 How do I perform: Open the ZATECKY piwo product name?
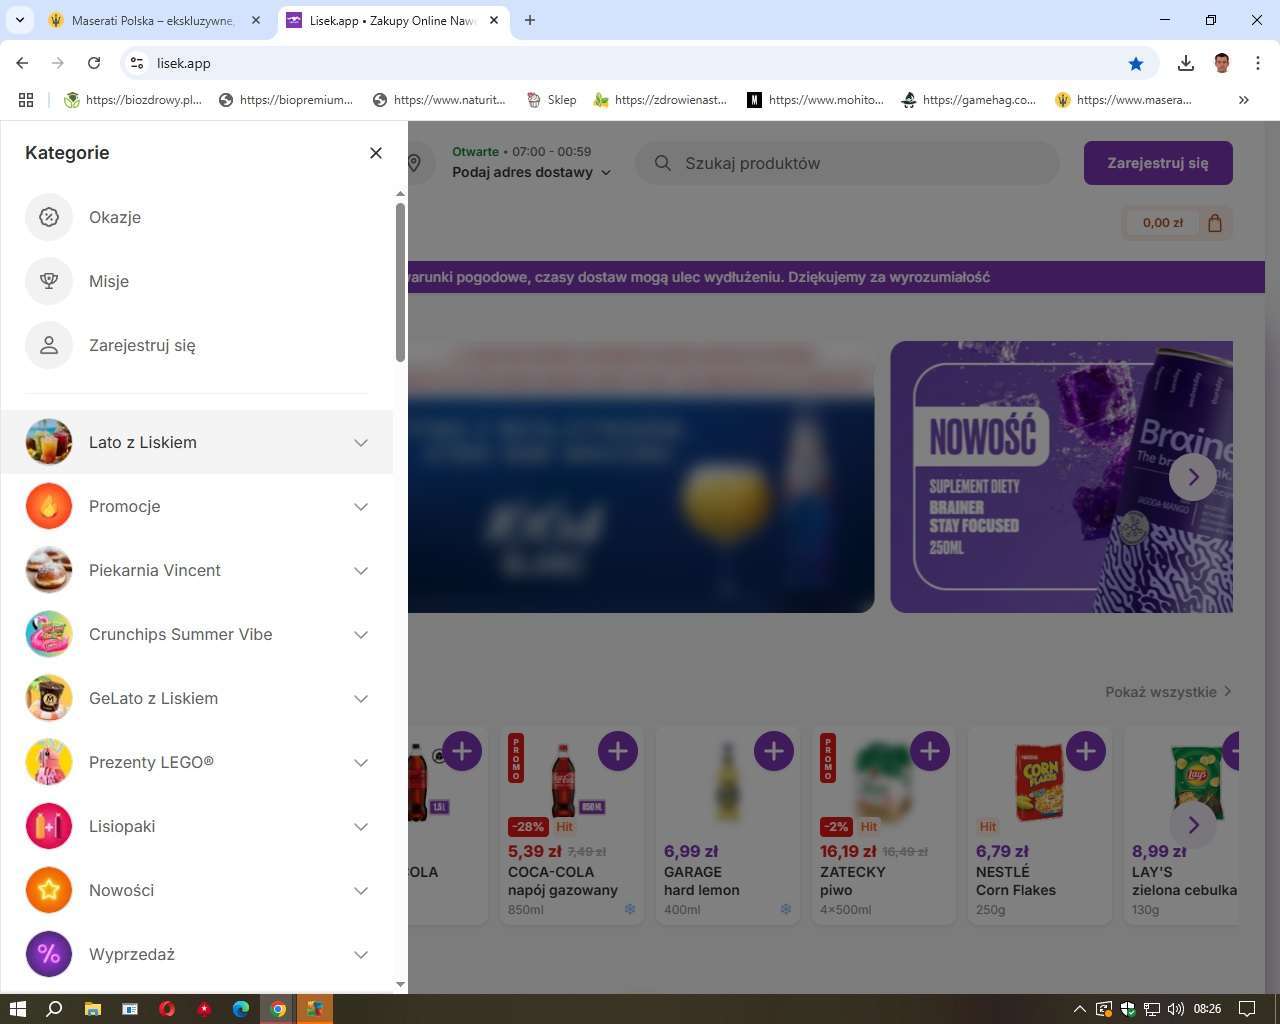coord(853,881)
